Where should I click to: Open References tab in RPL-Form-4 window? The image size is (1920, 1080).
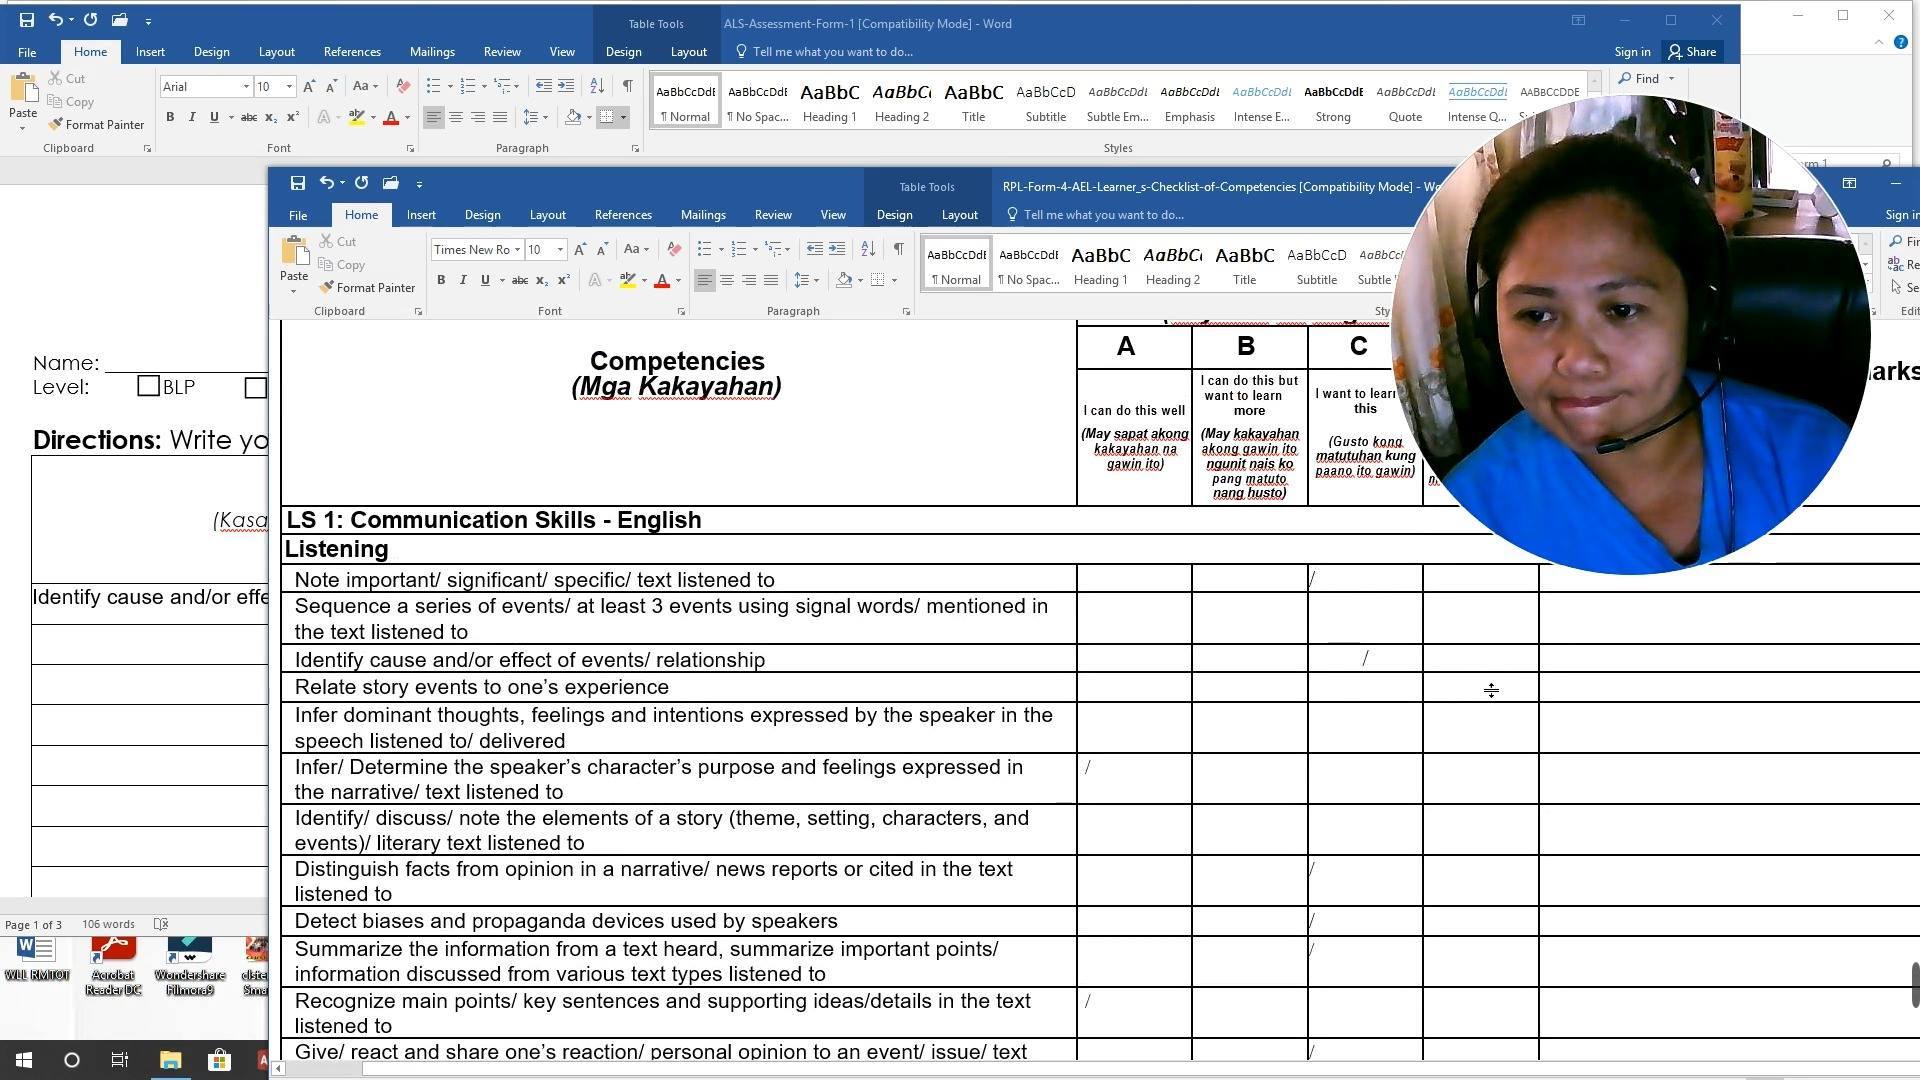pyautogui.click(x=623, y=215)
